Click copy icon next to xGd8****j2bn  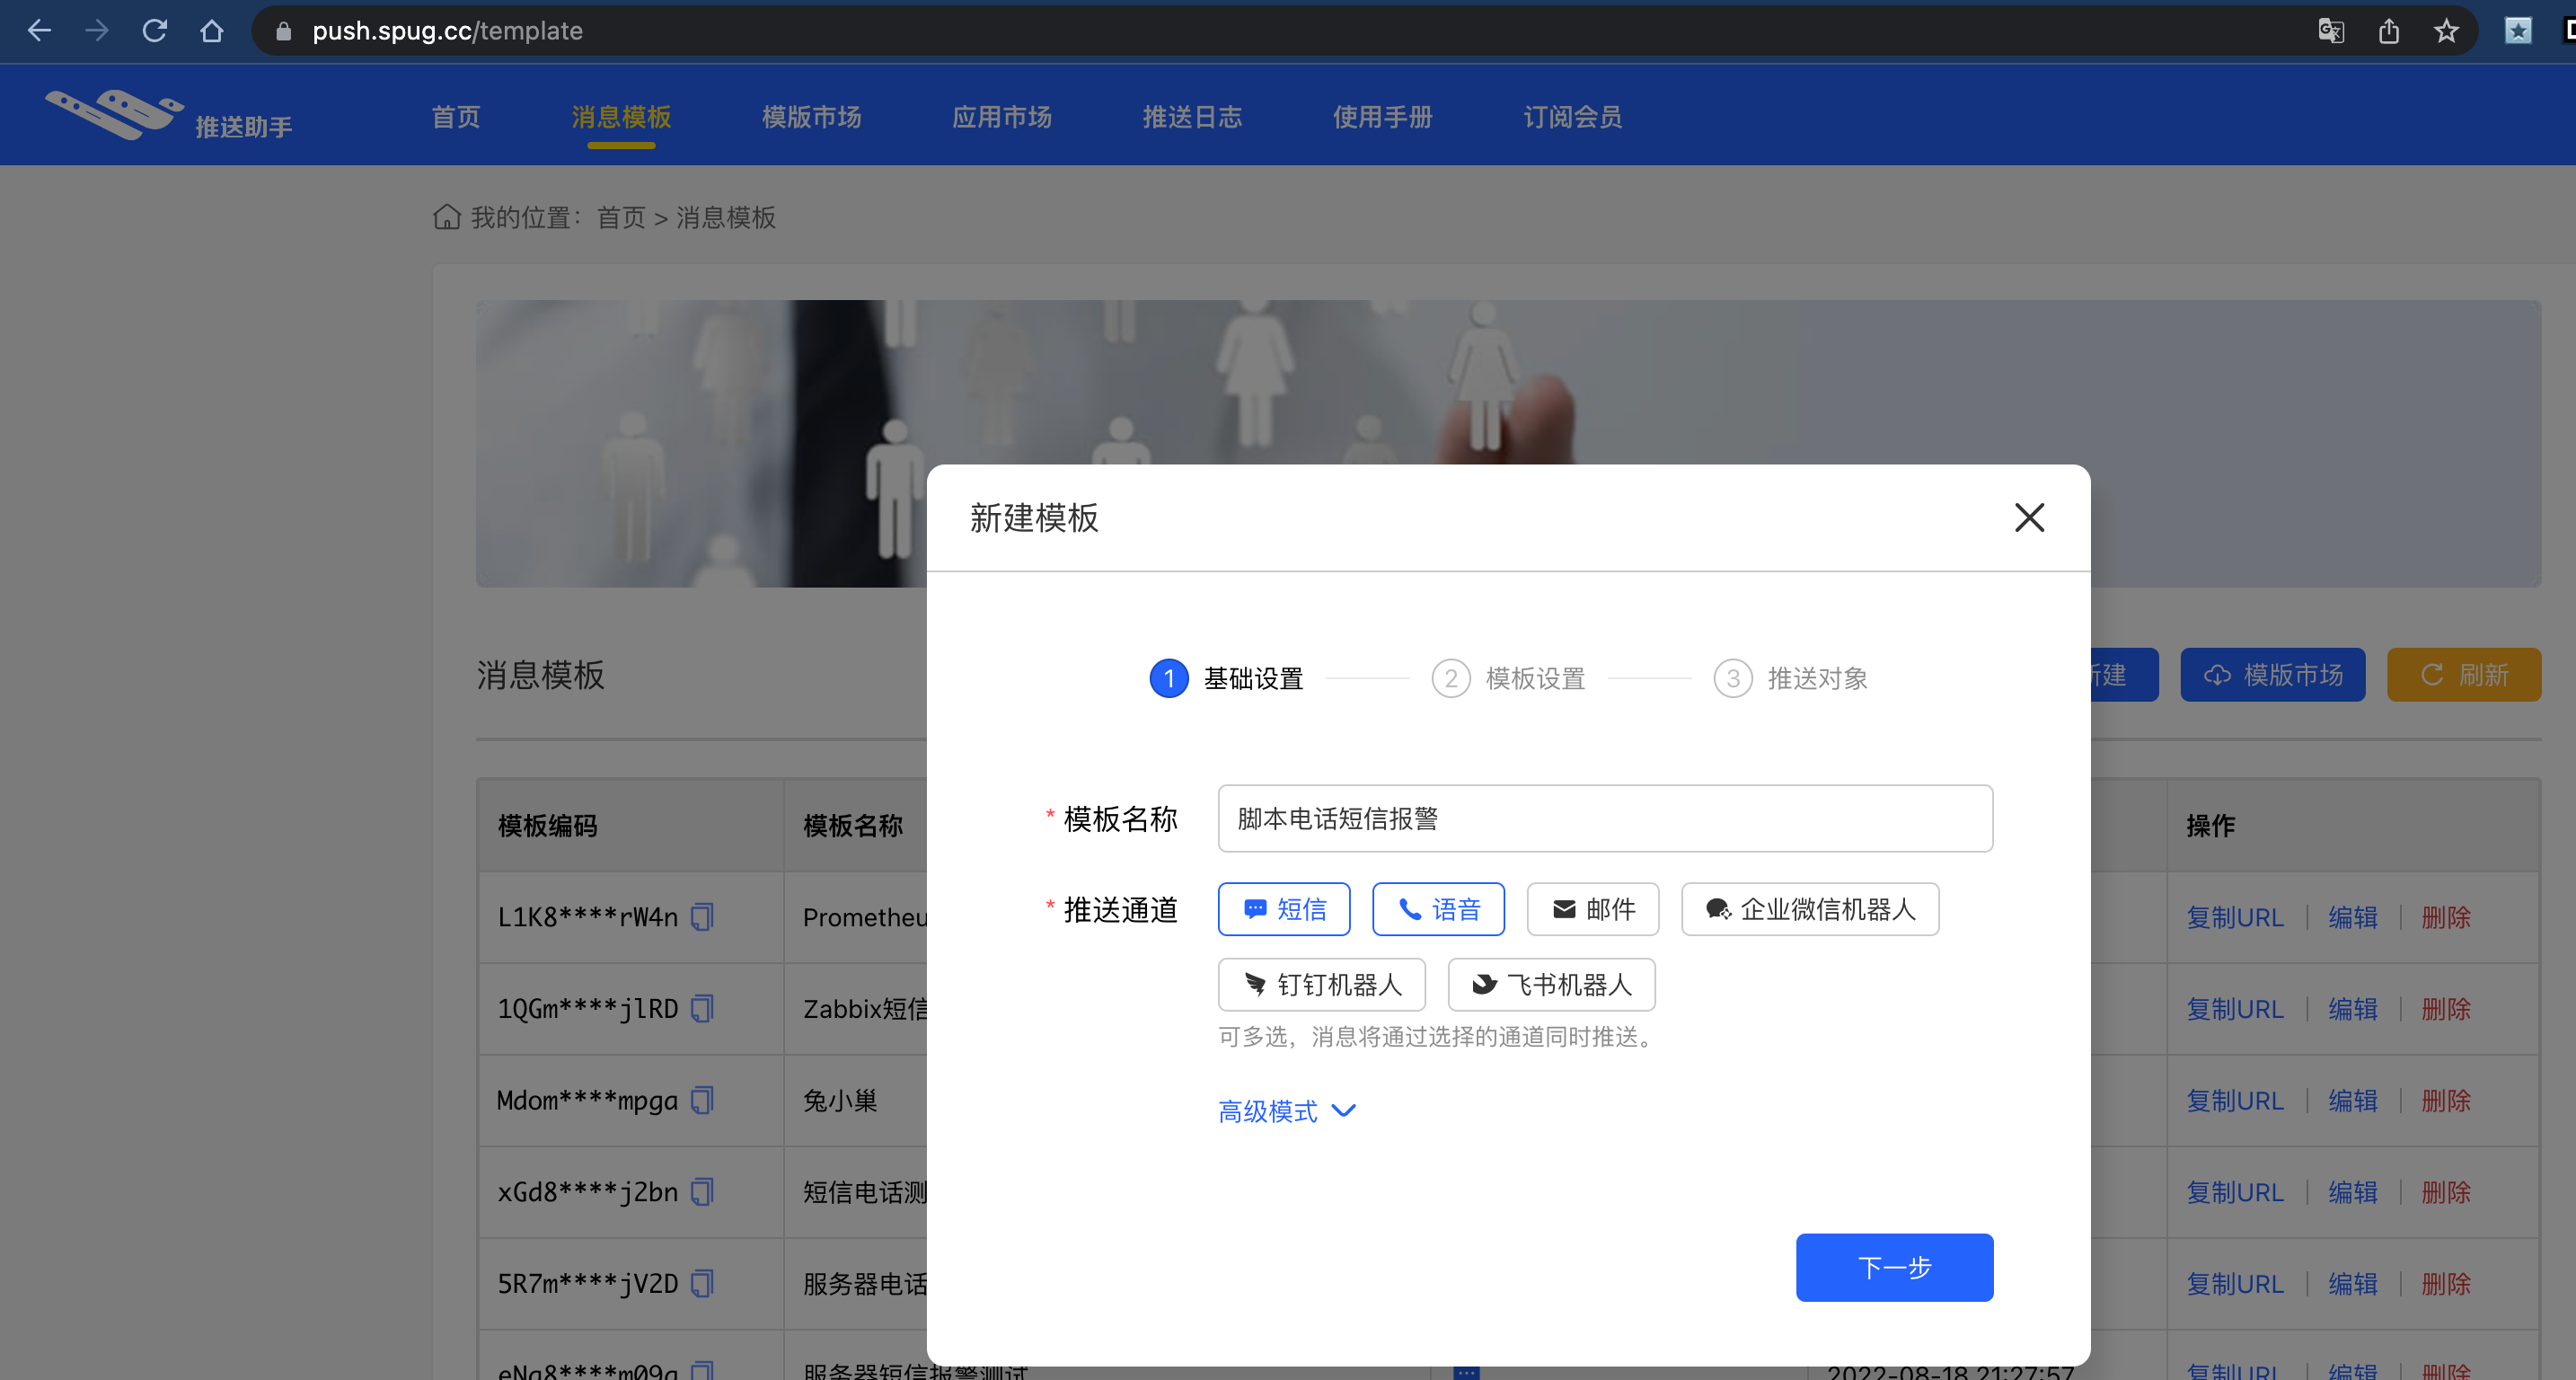[x=703, y=1192]
